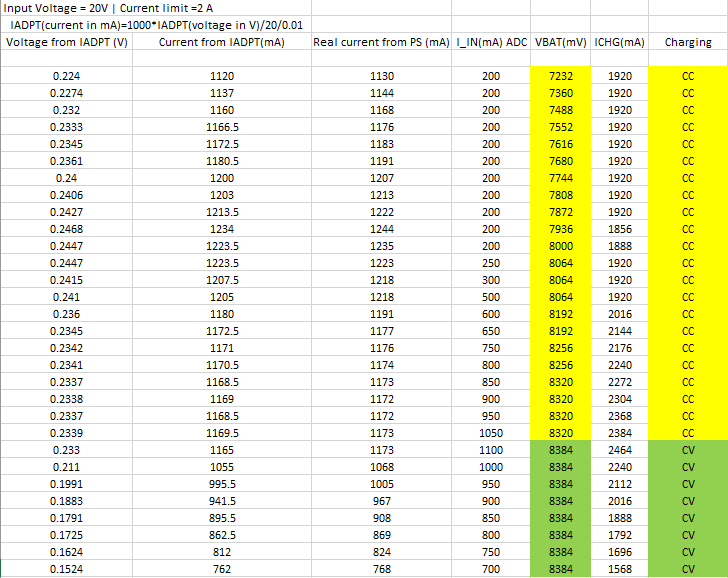Select the 'Charging' column header

pyautogui.click(x=688, y=42)
